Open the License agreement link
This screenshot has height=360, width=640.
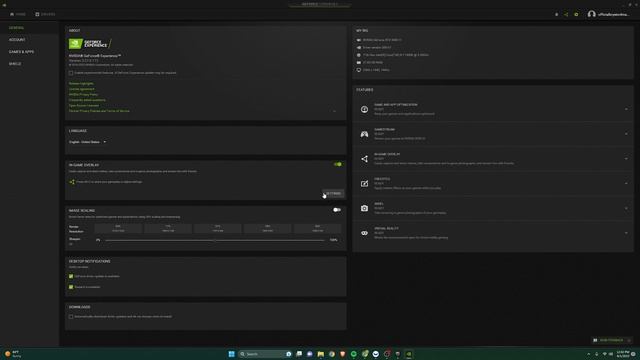click(82, 89)
